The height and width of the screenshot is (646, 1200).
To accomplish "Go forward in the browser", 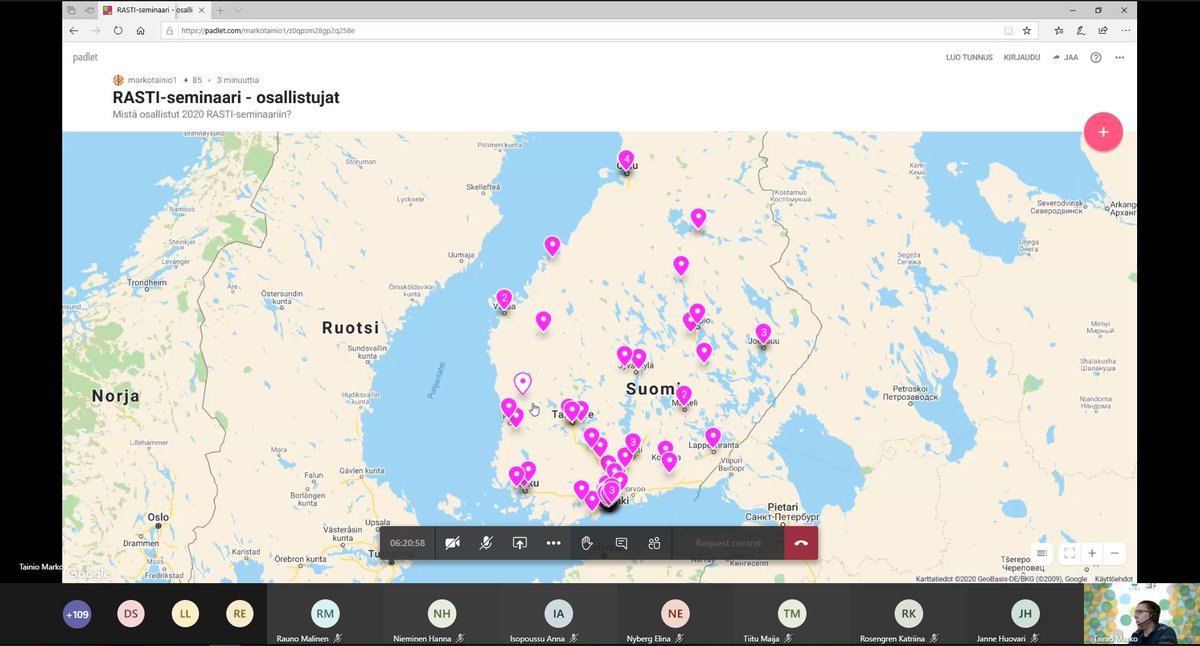I will (96, 30).
